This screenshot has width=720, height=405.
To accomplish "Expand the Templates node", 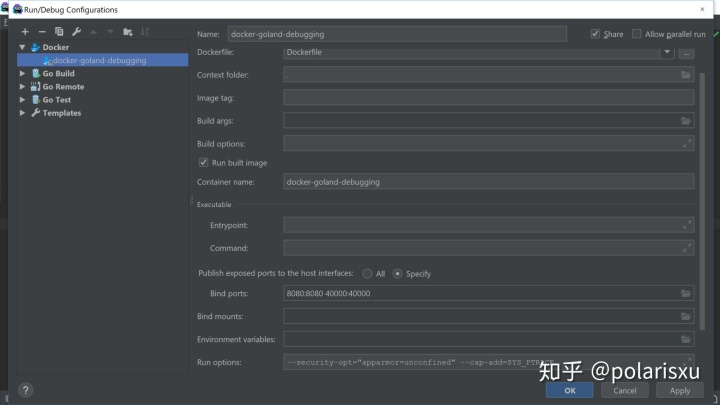I will [x=22, y=113].
